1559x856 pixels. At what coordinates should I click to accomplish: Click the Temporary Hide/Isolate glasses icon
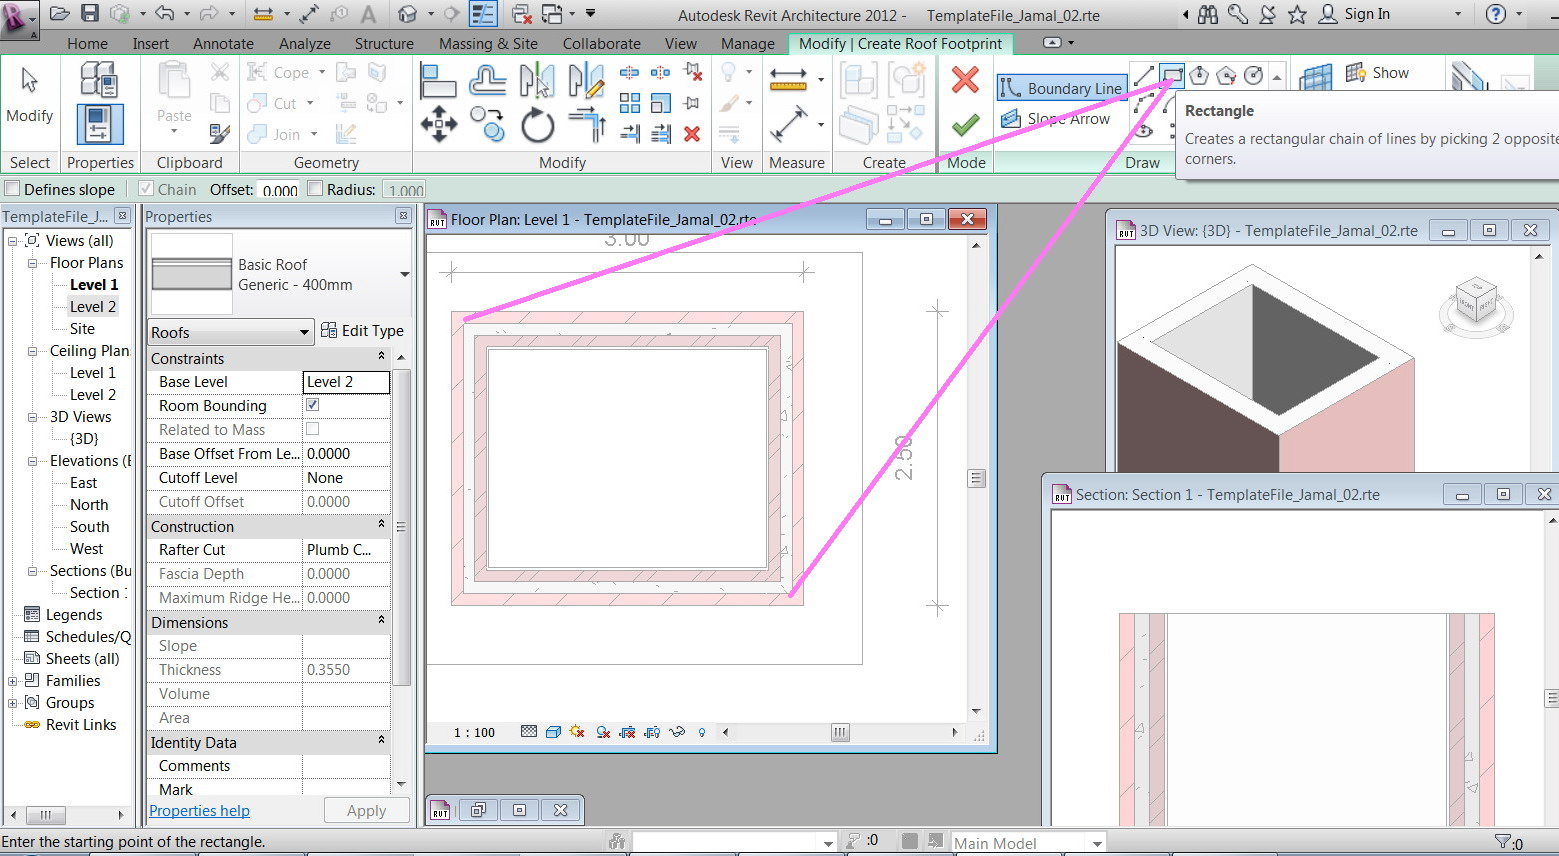tap(677, 732)
